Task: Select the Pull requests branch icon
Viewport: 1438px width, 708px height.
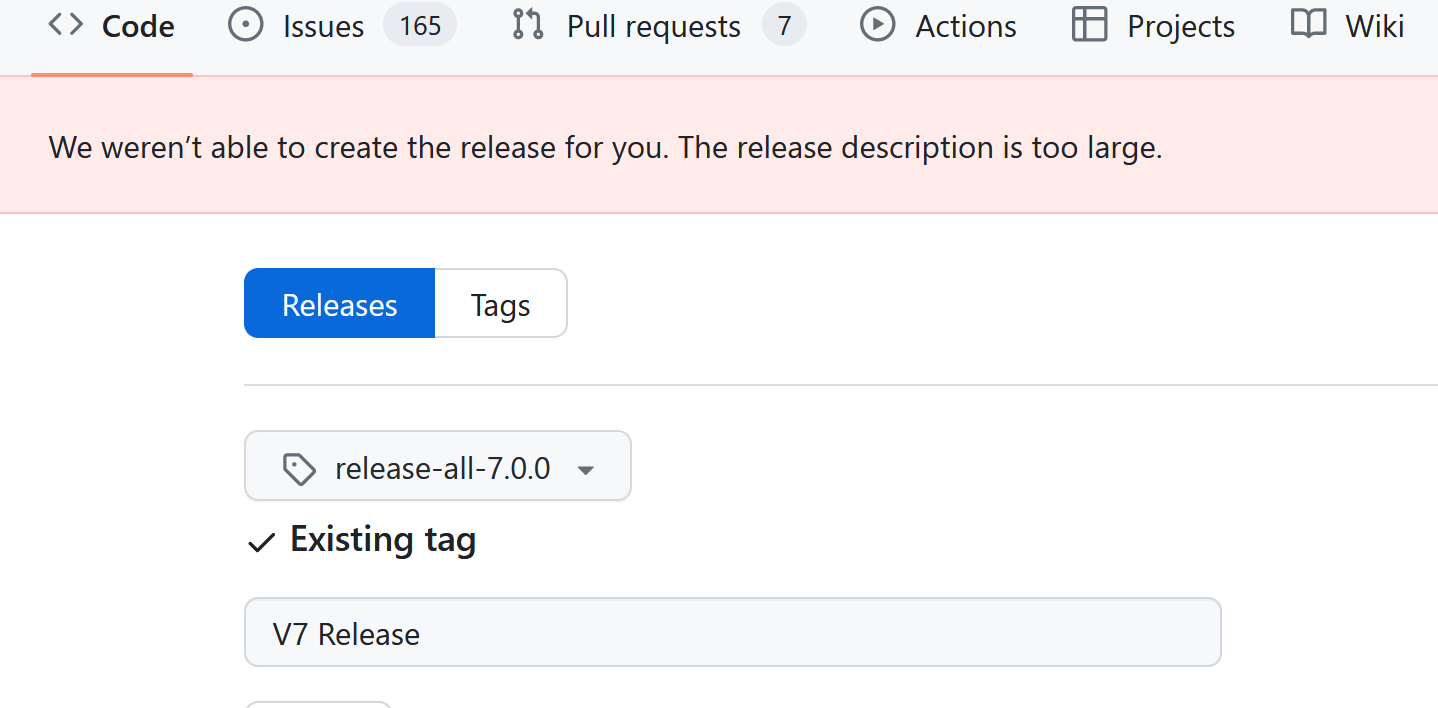Action: tap(526, 25)
